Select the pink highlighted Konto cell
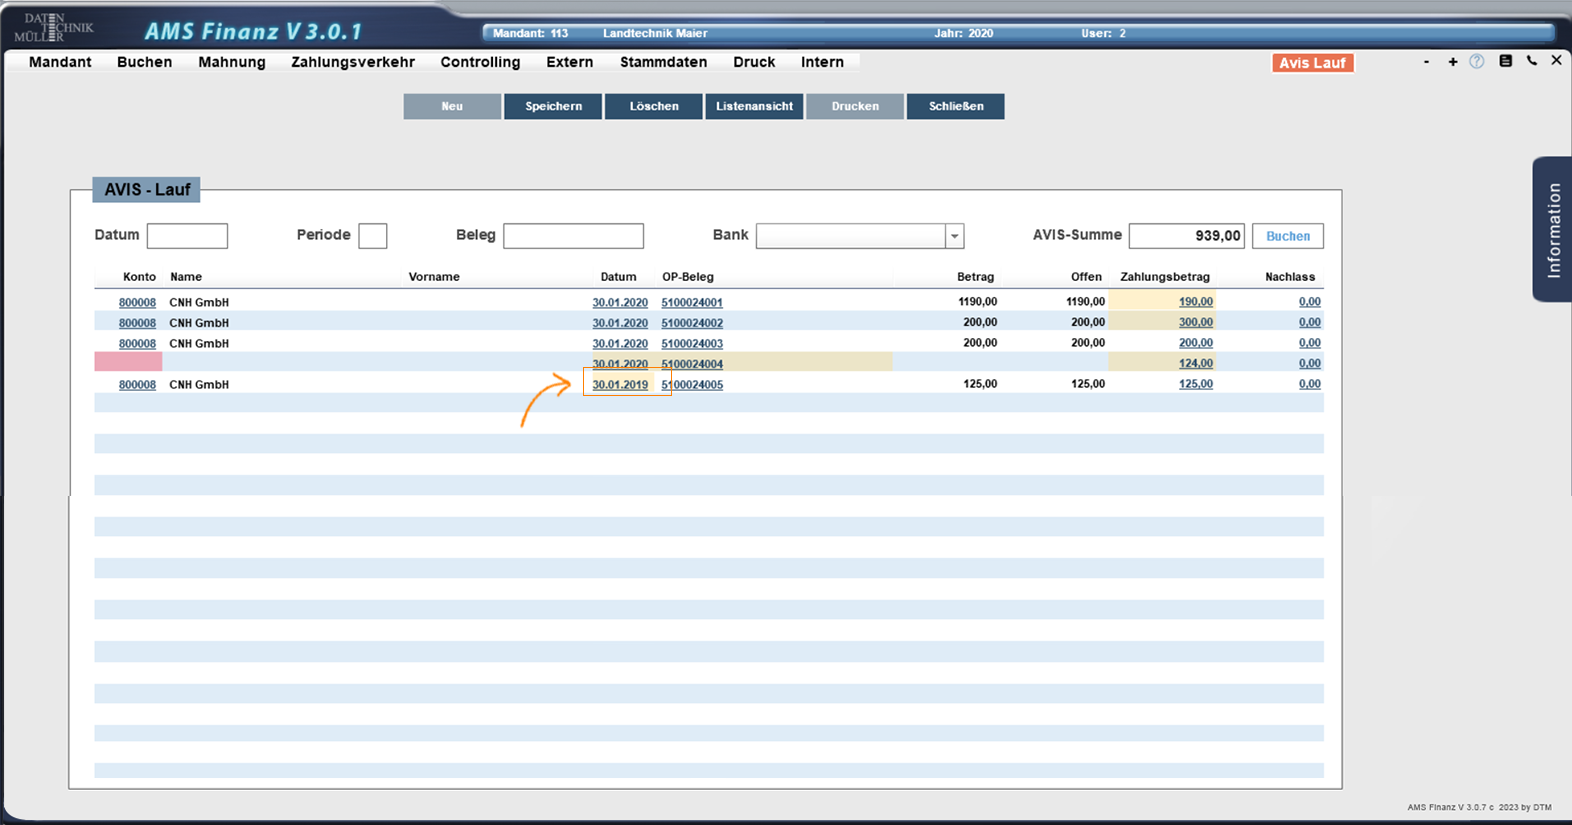This screenshot has height=825, width=1572. point(128,363)
